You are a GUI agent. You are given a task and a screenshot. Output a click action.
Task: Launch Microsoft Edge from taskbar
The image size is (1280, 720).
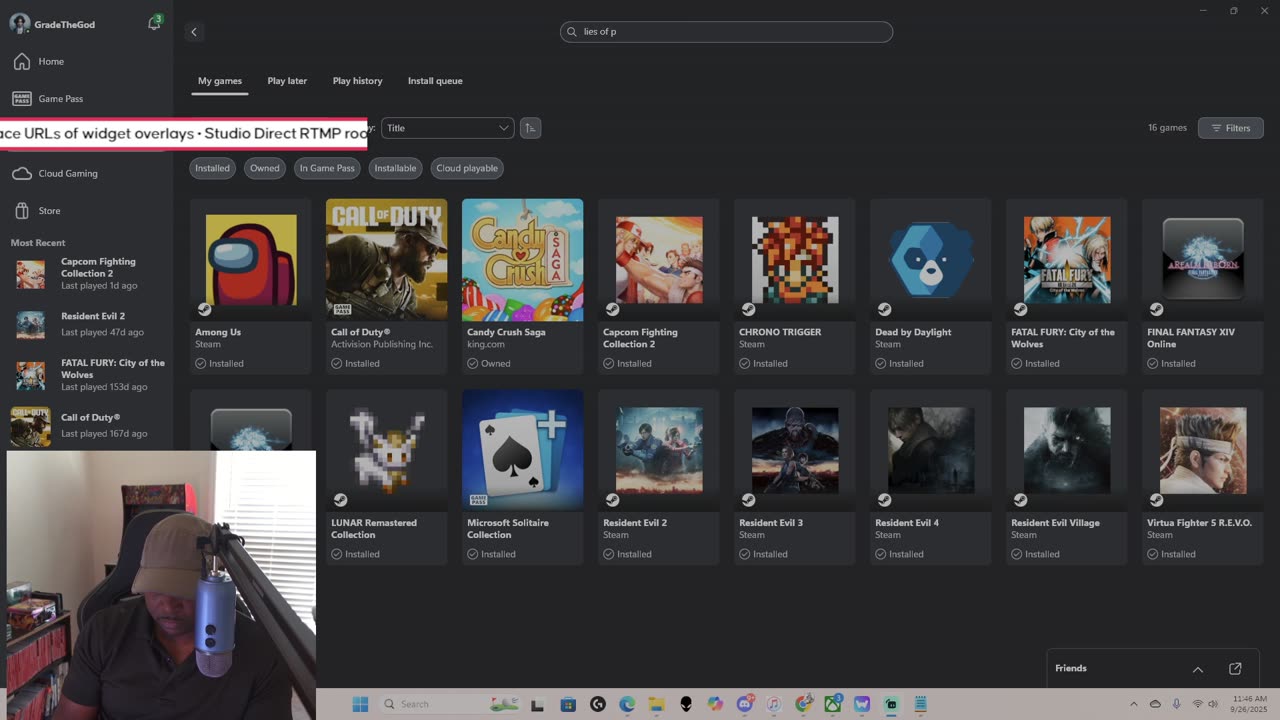pos(627,704)
